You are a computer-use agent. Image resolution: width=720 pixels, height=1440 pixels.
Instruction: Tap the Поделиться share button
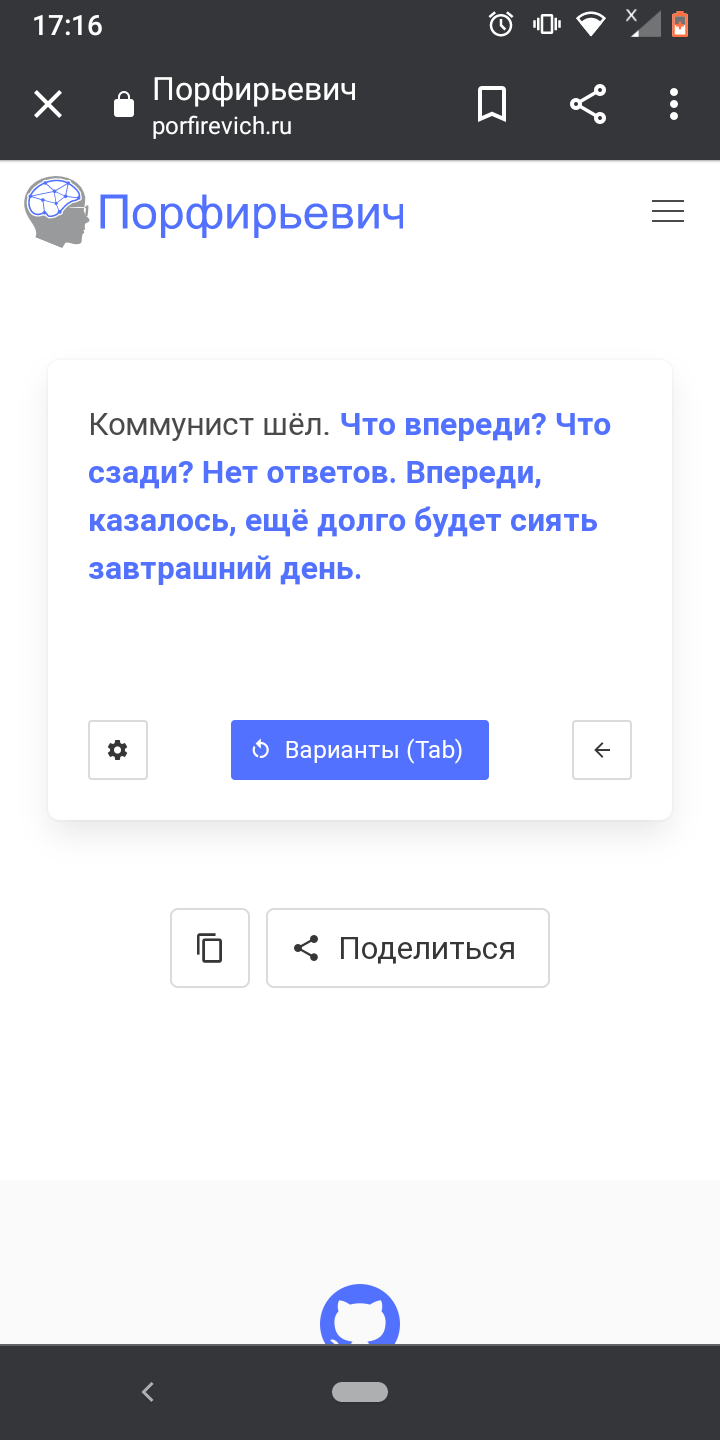click(408, 948)
